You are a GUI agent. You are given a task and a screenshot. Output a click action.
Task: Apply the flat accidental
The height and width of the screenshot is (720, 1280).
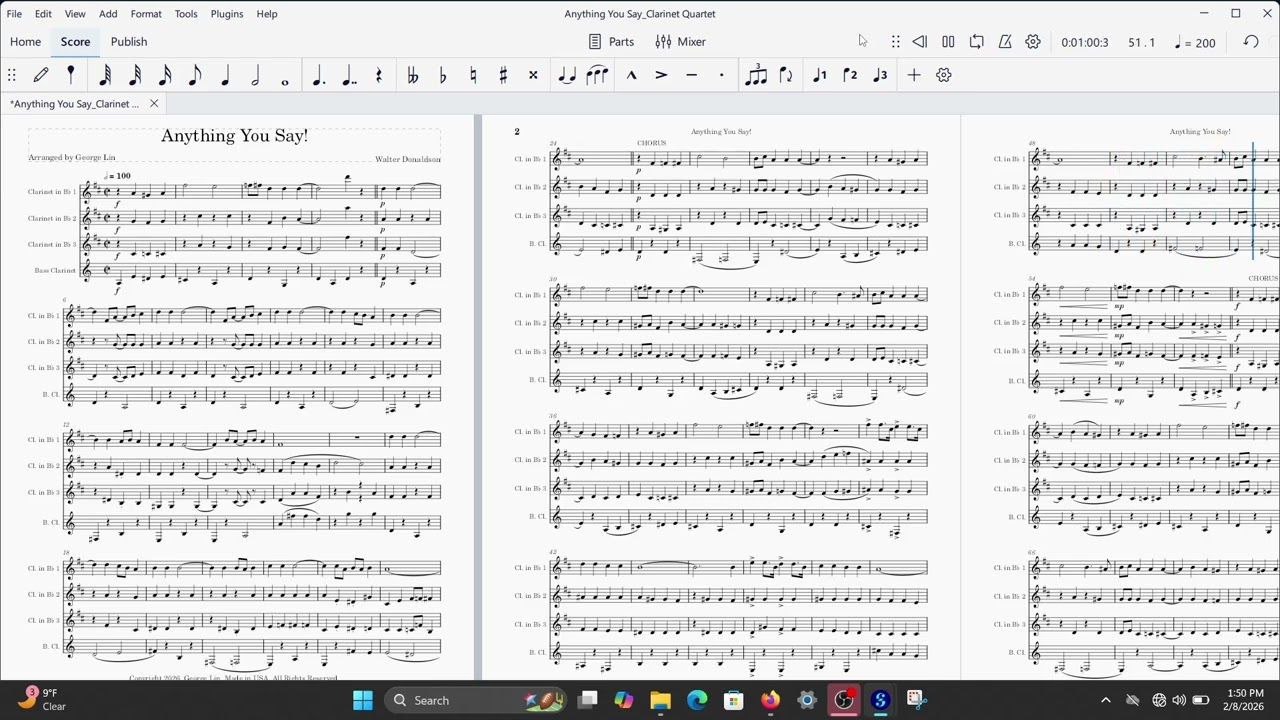[442, 75]
